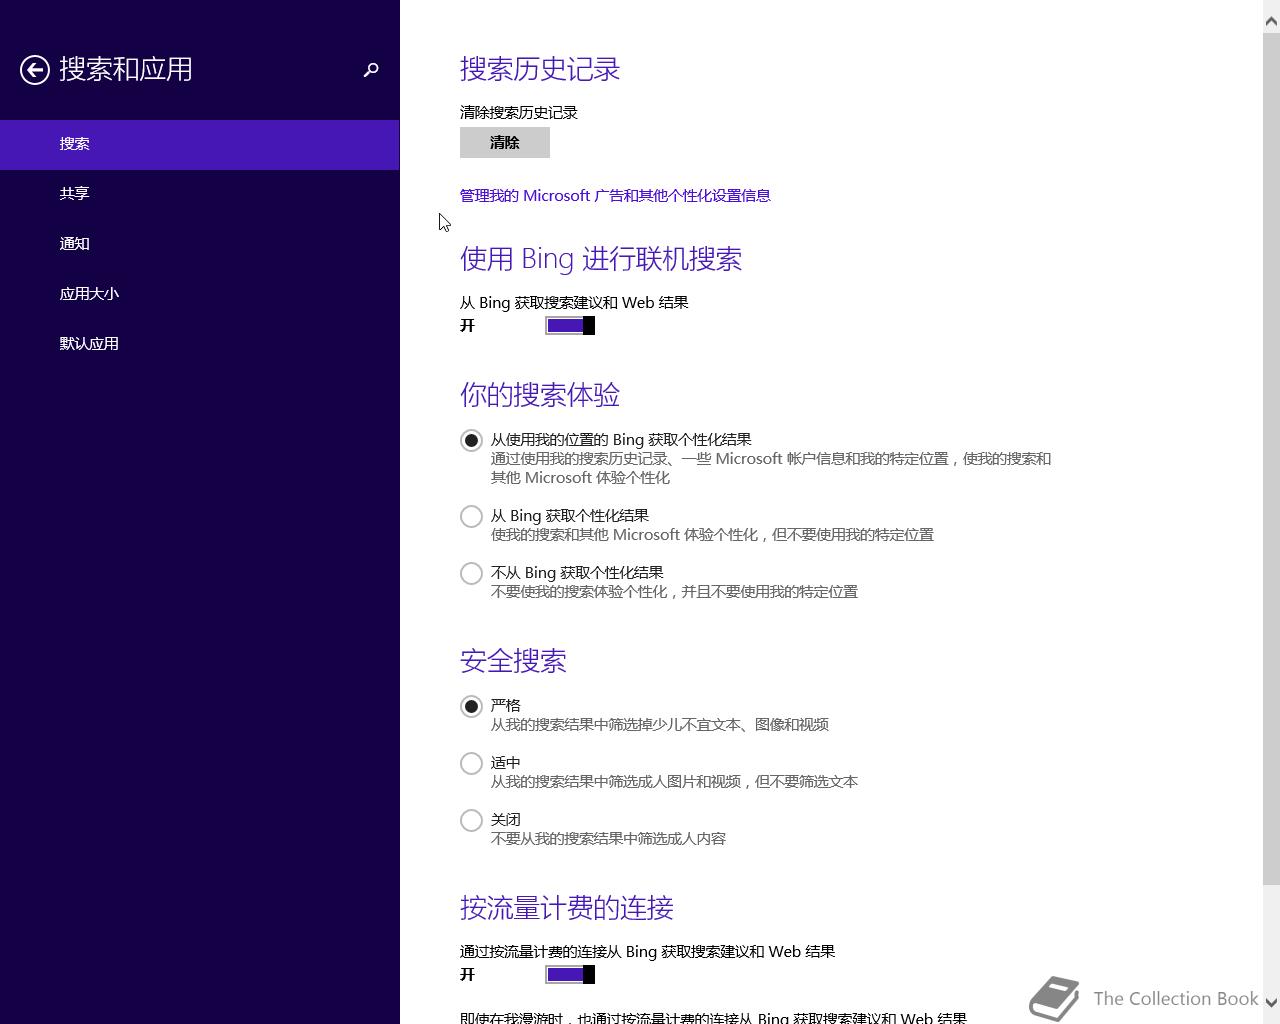Click the 使用 Bing 进行联机搜索 heading
Screen dimensions: 1280x1024
tap(601, 259)
